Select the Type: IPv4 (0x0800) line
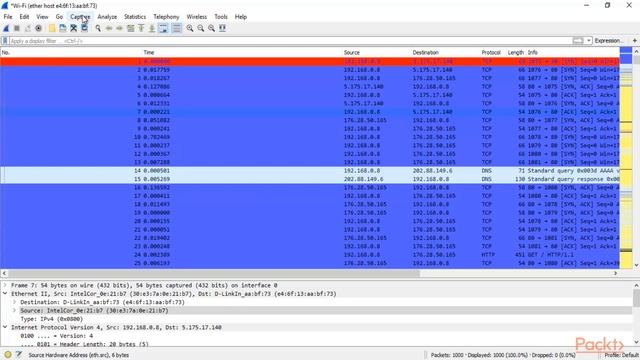 pyautogui.click(x=51, y=319)
